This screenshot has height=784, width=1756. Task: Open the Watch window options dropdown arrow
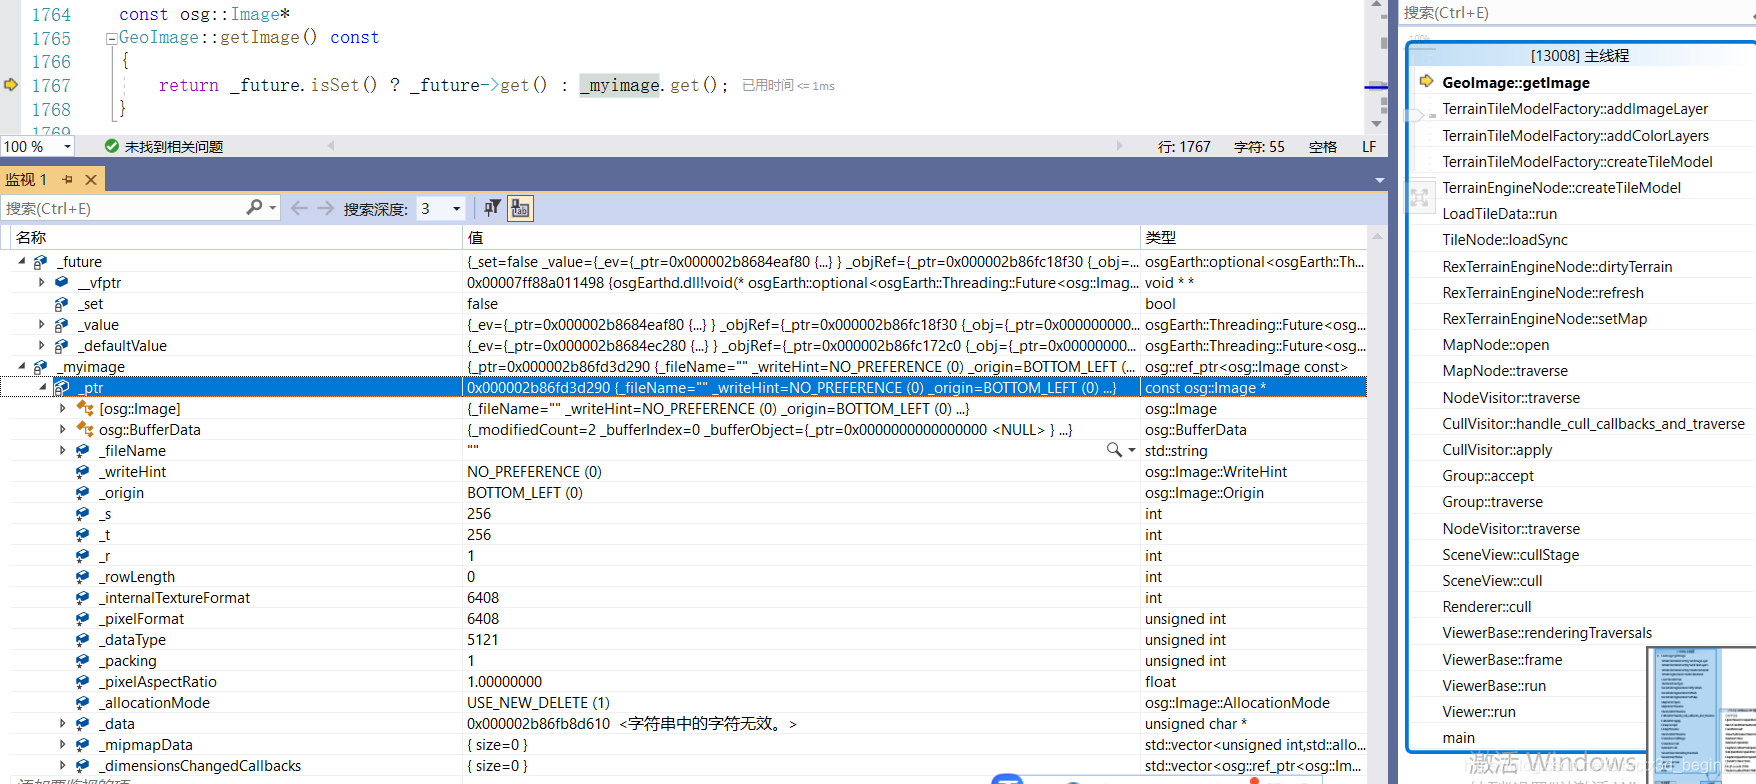[1380, 180]
